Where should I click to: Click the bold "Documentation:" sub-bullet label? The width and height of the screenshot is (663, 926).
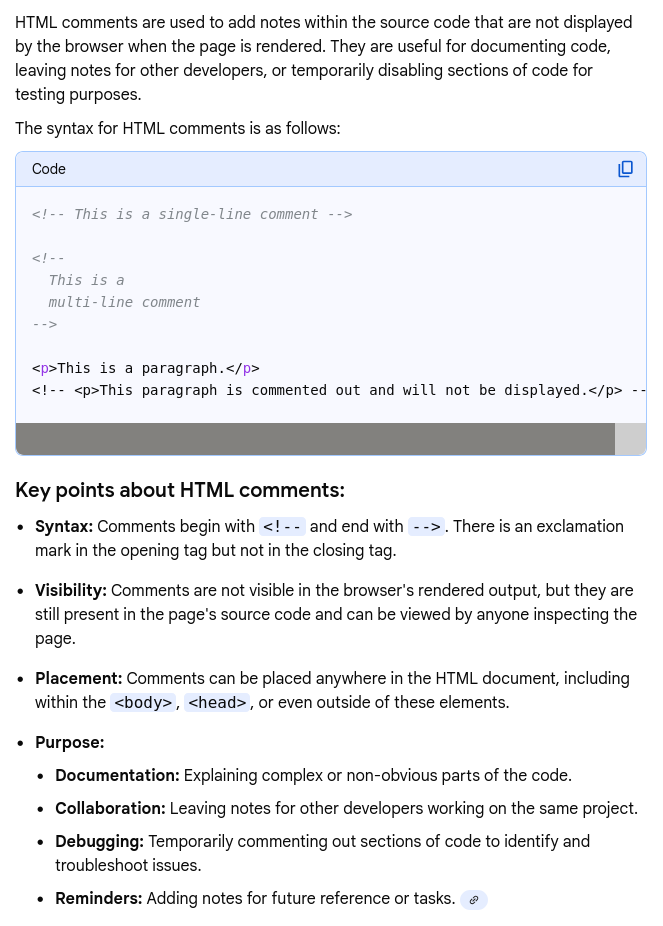coord(117,775)
